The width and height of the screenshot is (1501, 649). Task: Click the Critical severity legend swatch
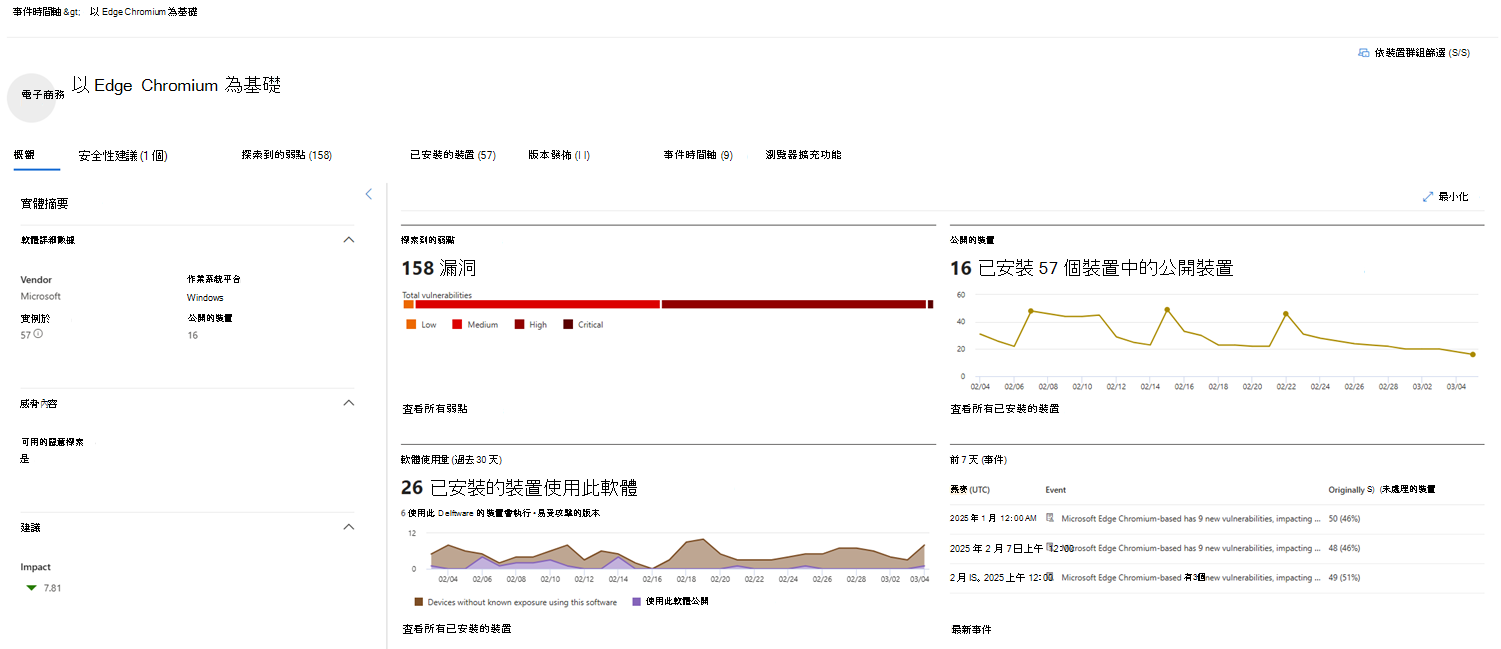(568, 325)
